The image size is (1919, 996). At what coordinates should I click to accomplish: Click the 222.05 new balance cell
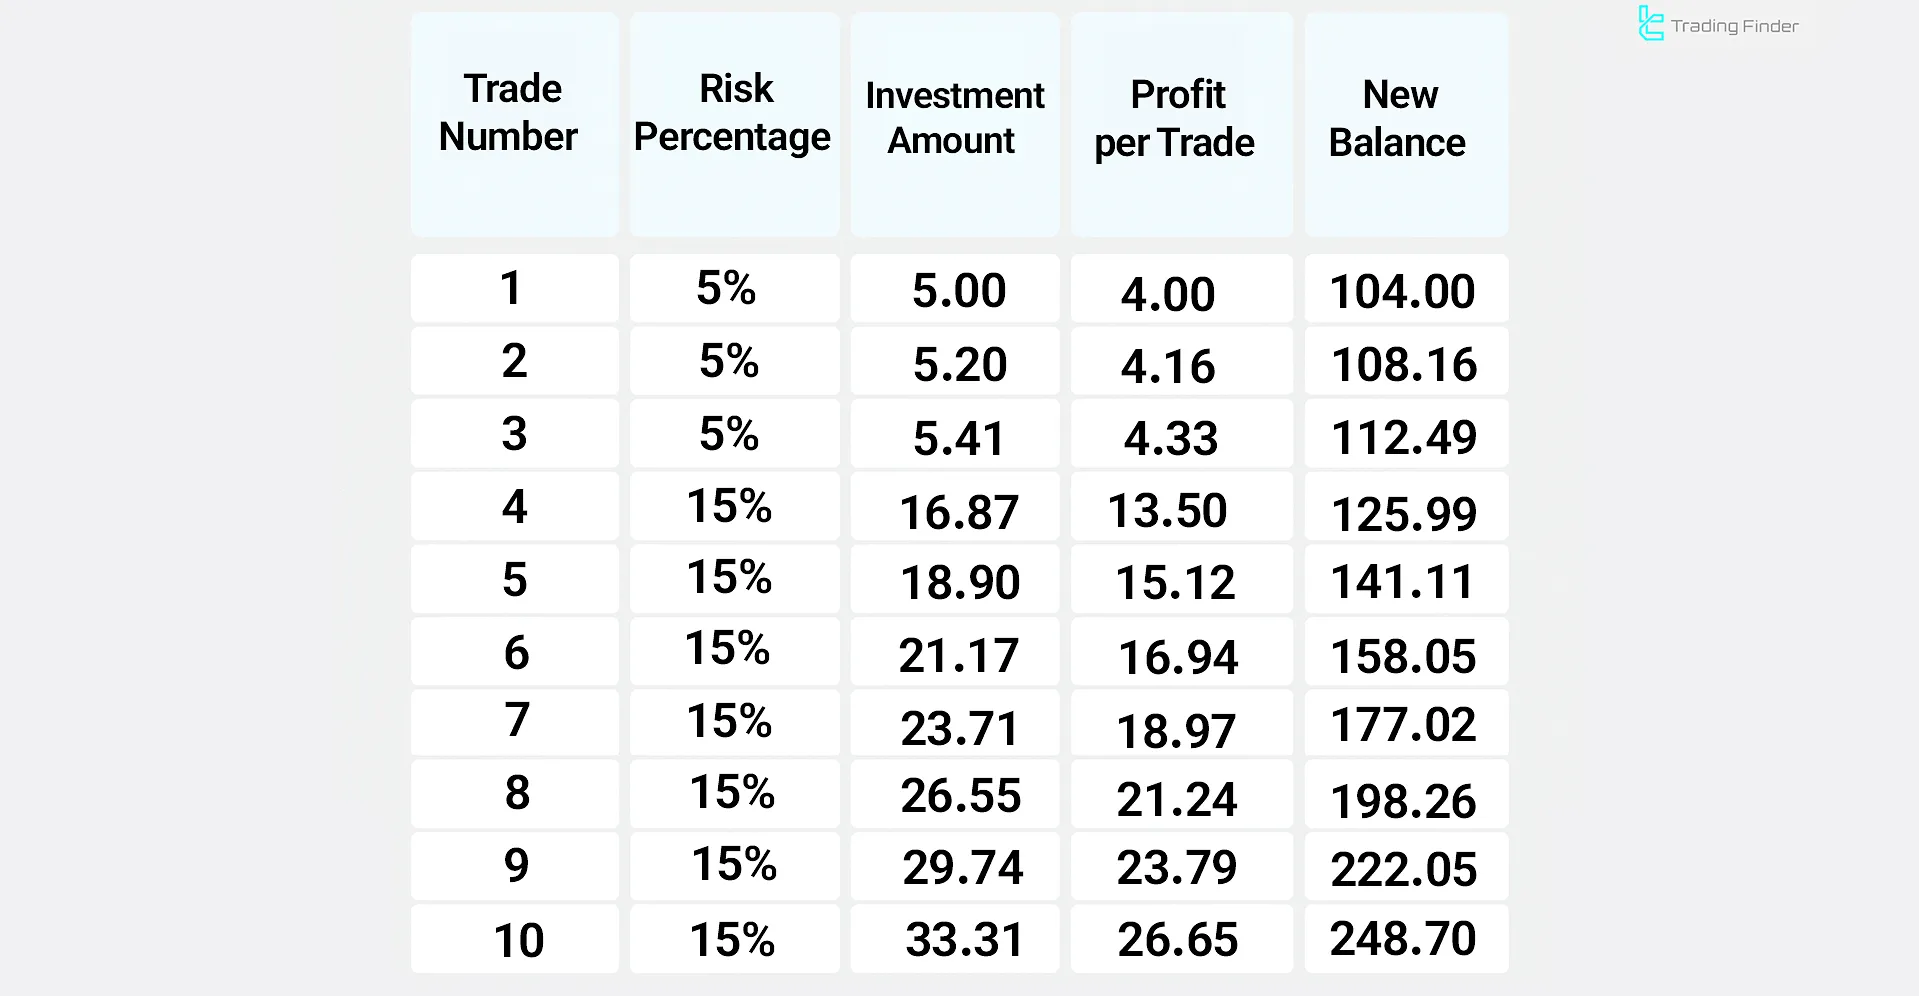coord(1404,868)
